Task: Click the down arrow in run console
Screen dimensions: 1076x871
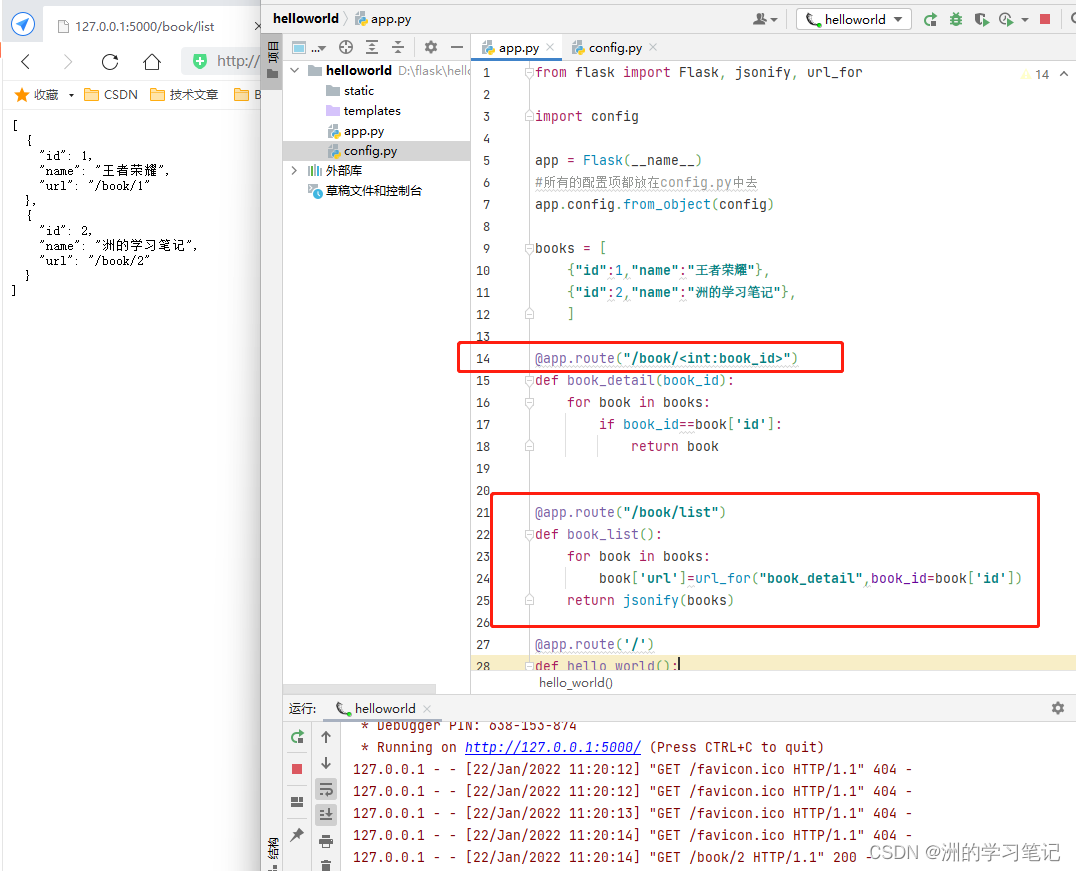Action: [x=326, y=763]
